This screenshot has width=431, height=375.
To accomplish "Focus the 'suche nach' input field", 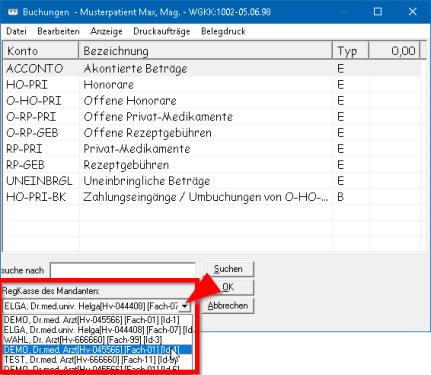I will (x=123, y=270).
